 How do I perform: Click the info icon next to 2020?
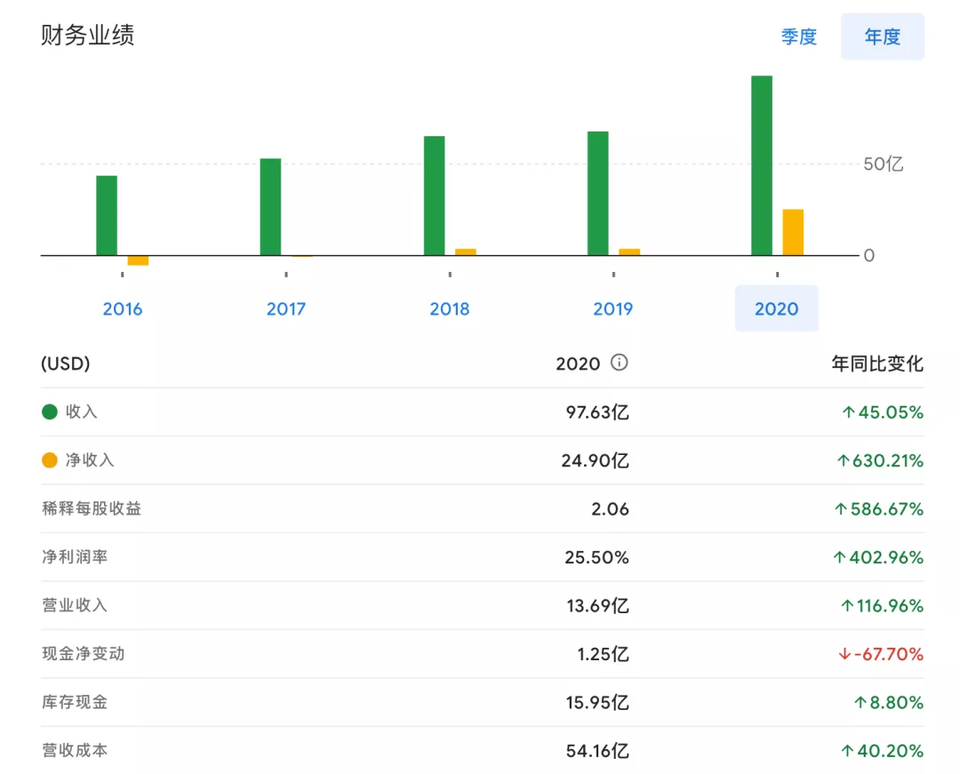[619, 363]
